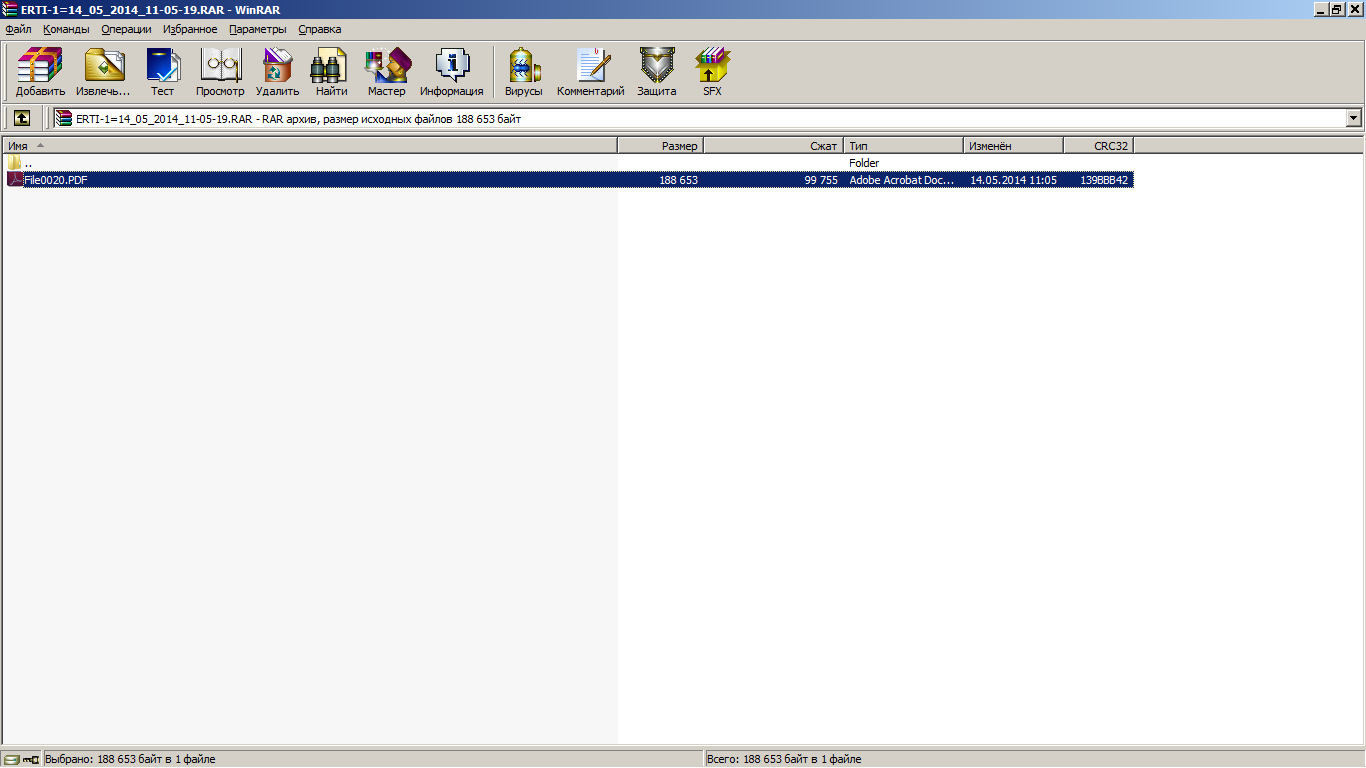Click the packed size value 99 755
The width and height of the screenshot is (1366, 768).
pyautogui.click(x=821, y=180)
